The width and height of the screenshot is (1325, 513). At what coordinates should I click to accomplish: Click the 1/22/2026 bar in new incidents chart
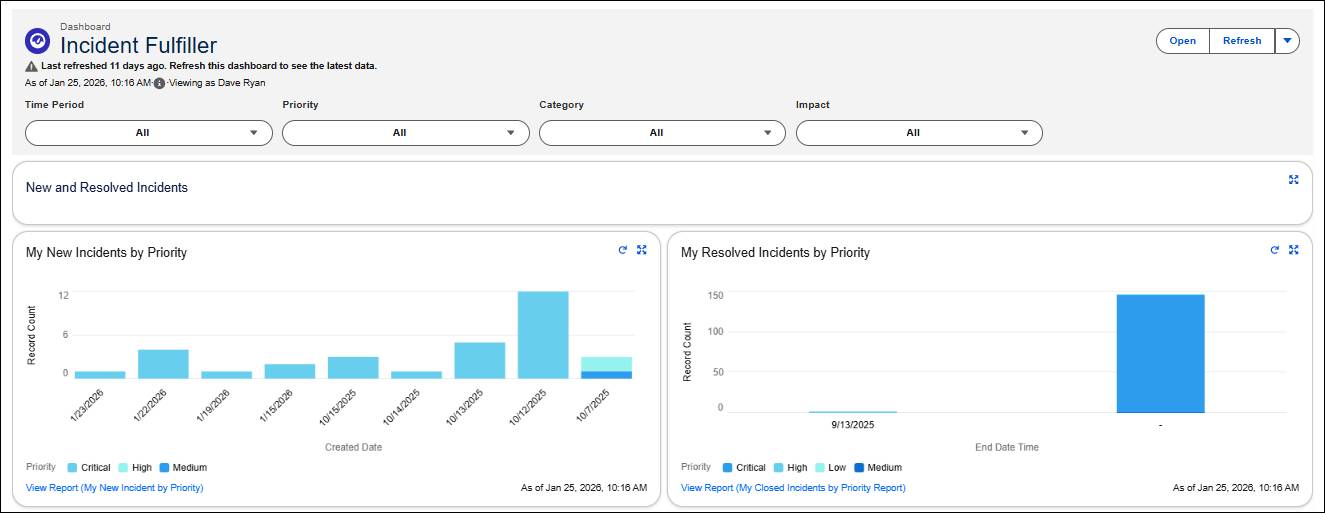point(163,364)
